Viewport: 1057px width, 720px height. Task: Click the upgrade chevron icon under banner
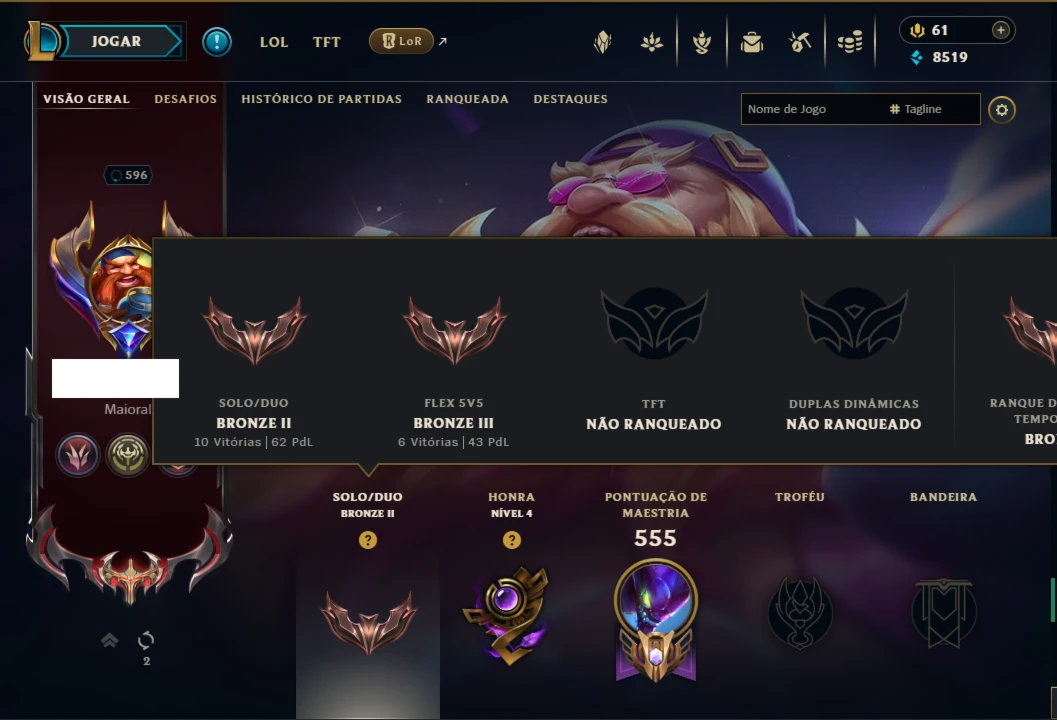109,640
